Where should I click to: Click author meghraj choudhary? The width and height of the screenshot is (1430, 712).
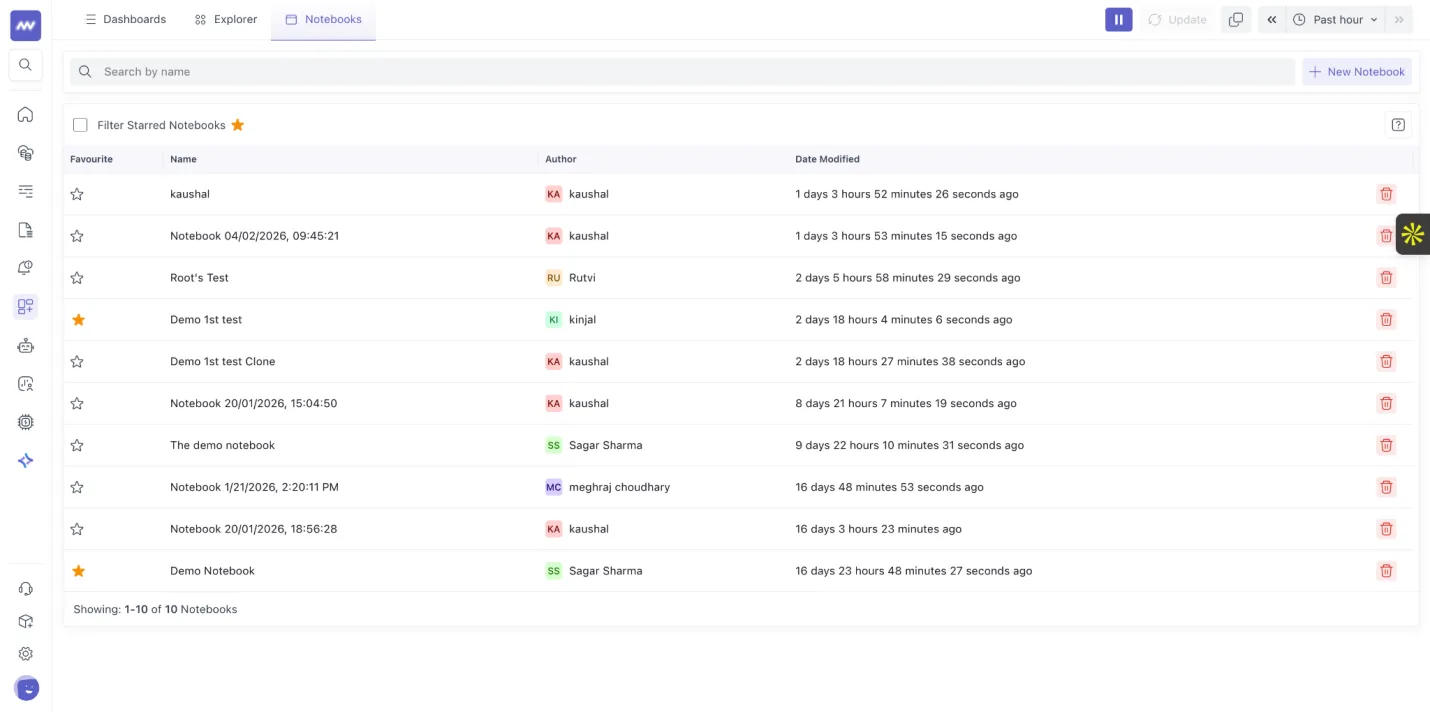[x=619, y=487]
